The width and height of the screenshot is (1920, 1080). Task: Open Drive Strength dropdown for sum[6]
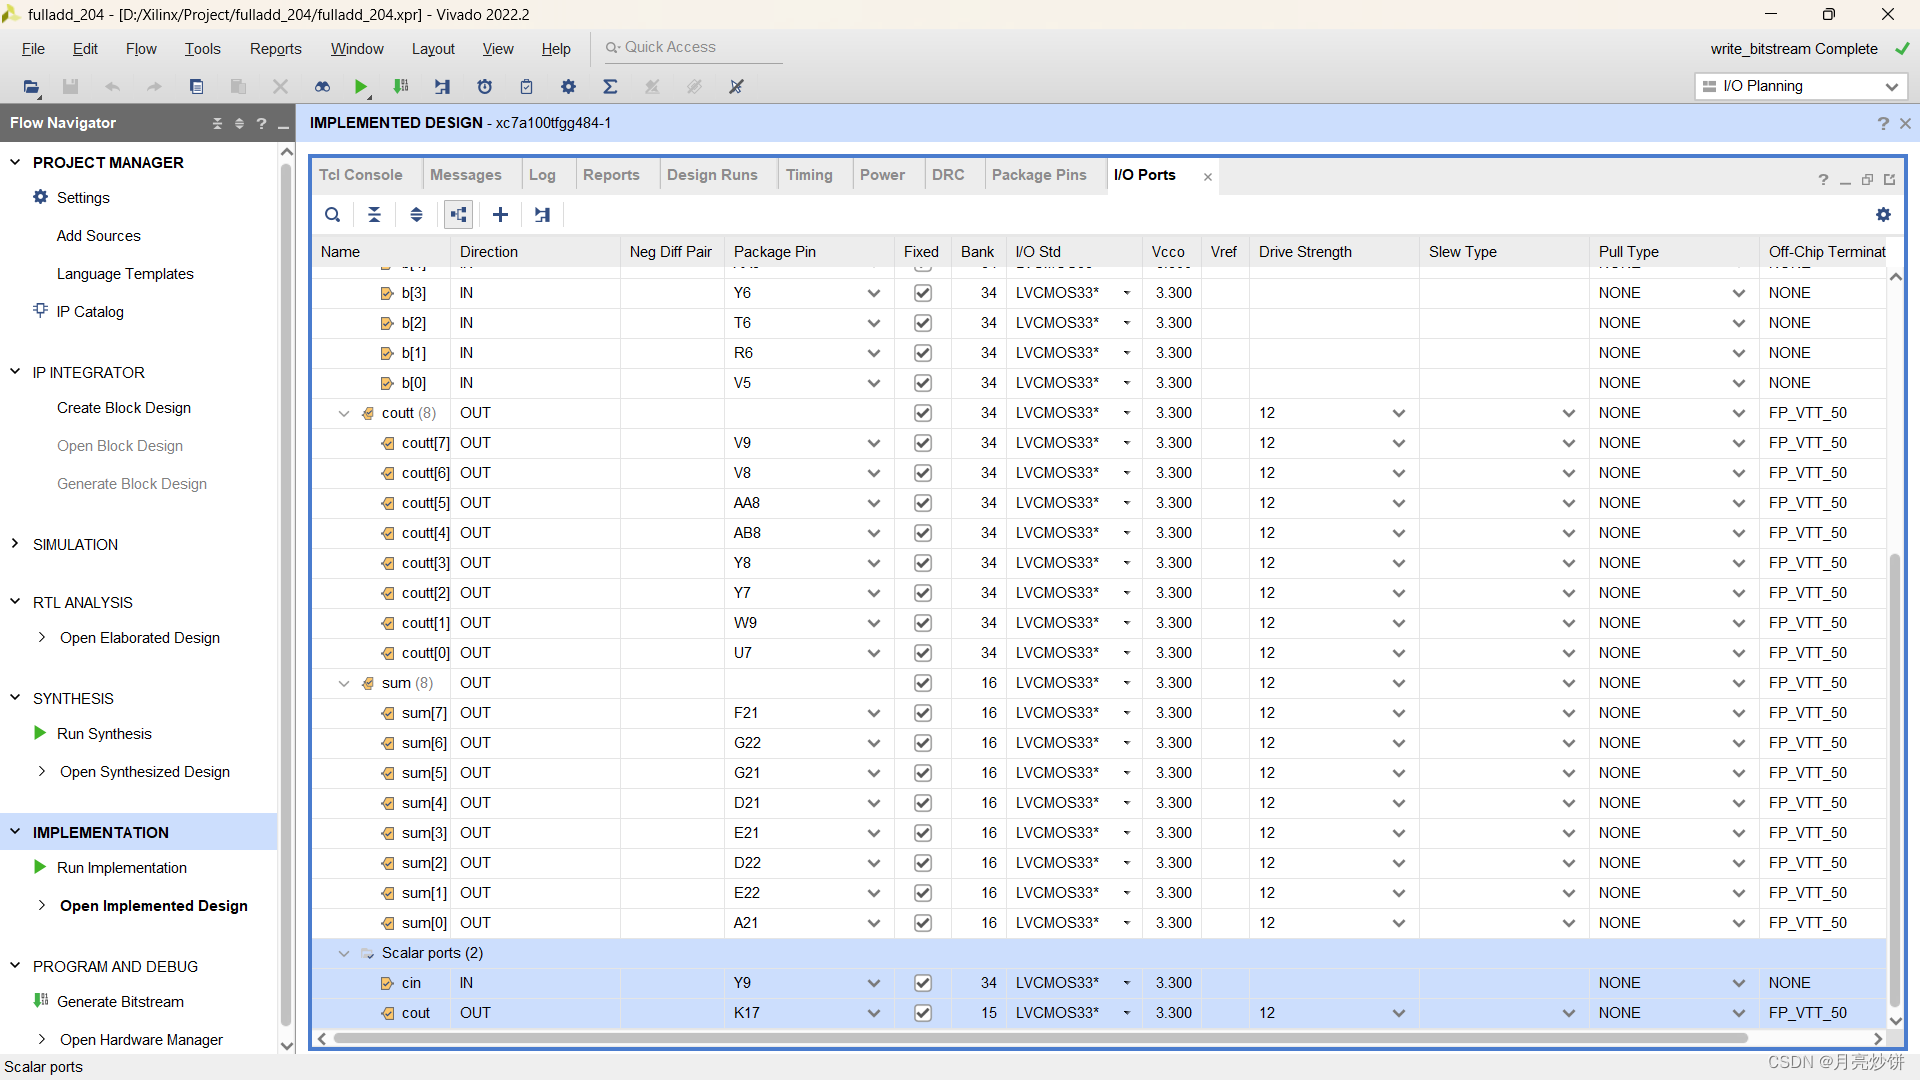point(1399,743)
